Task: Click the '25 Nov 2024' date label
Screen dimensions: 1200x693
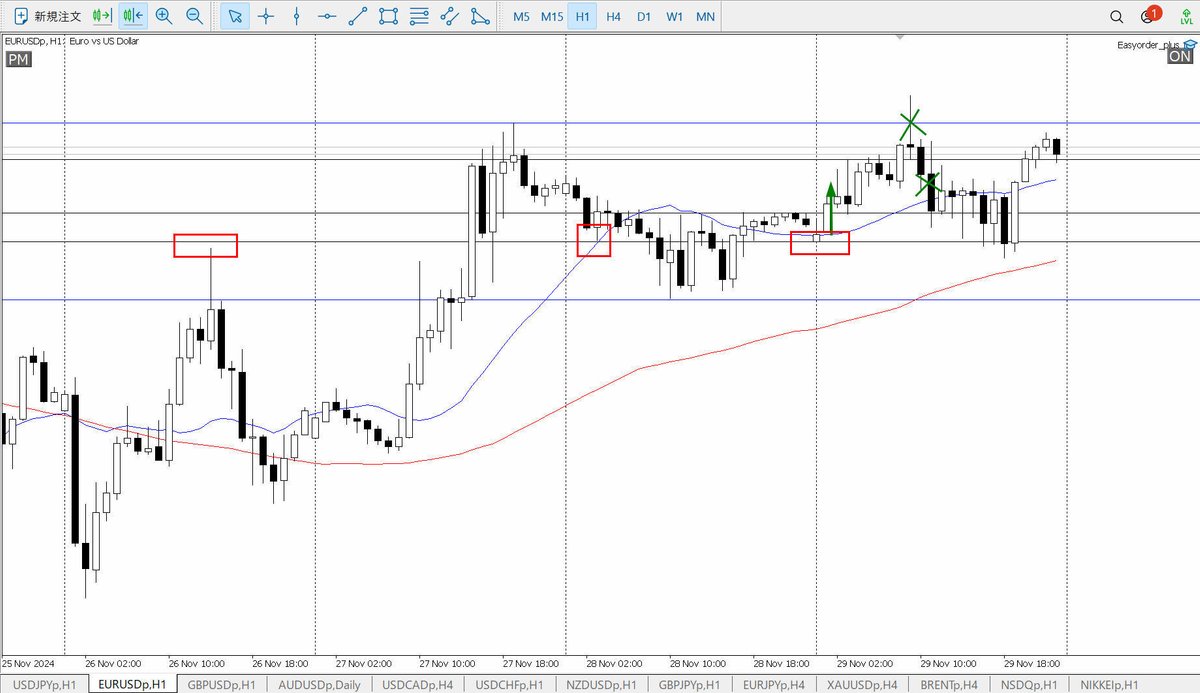Action: click(x=29, y=663)
